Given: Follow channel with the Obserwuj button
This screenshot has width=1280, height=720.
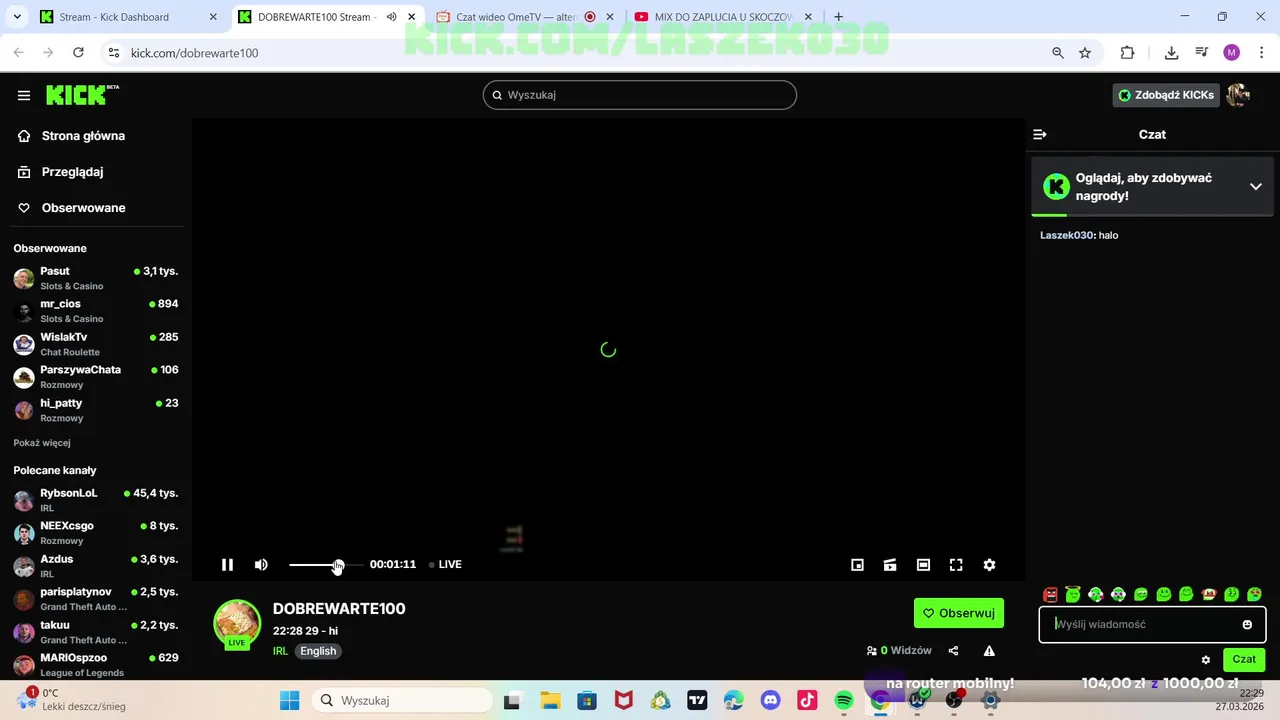Looking at the screenshot, I should (x=958, y=613).
